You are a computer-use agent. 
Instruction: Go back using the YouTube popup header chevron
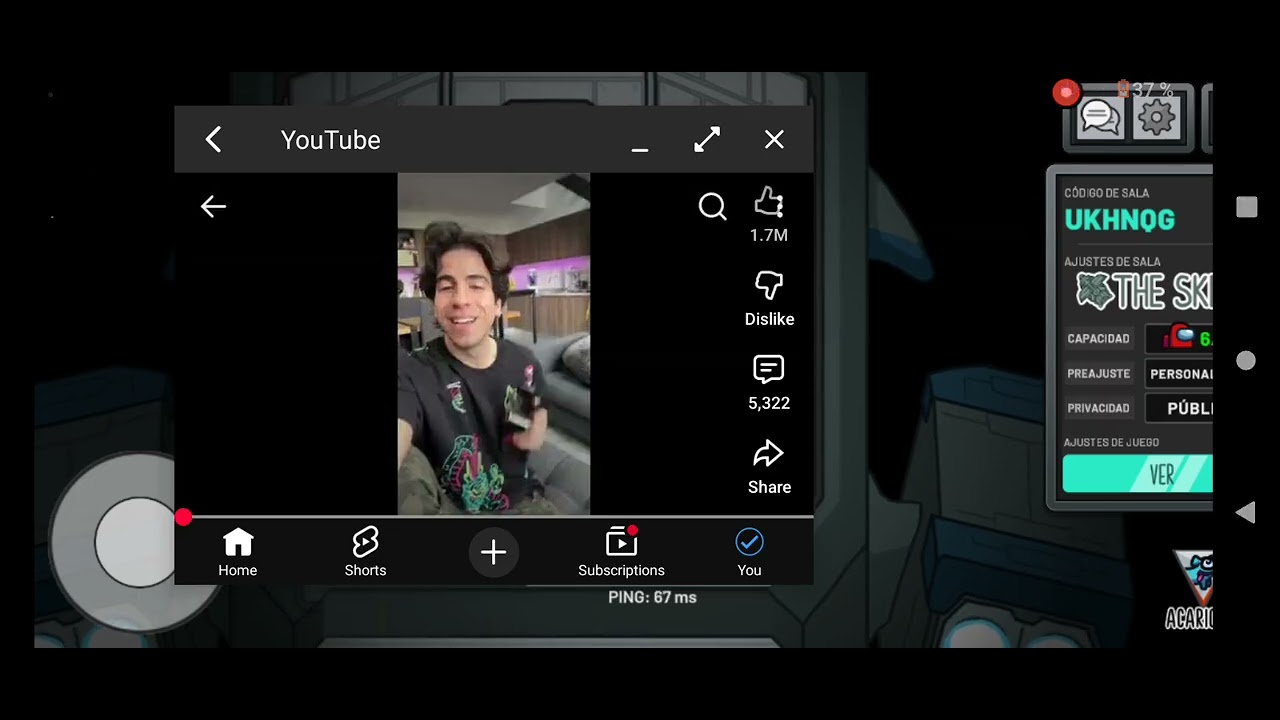(x=213, y=140)
